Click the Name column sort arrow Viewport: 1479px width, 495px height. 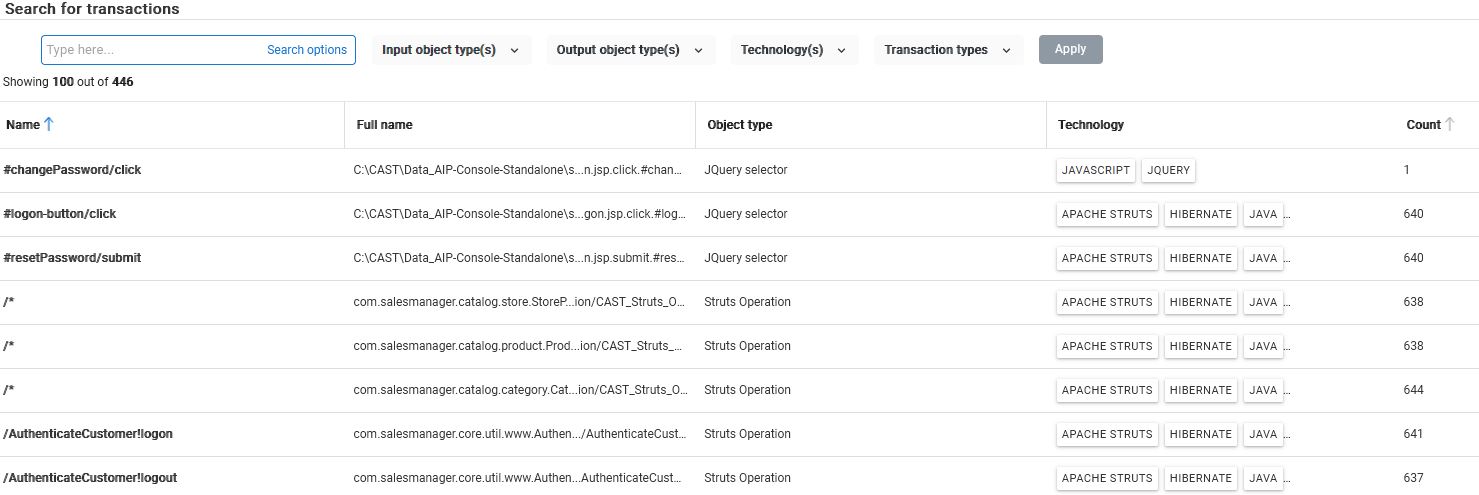(49, 125)
